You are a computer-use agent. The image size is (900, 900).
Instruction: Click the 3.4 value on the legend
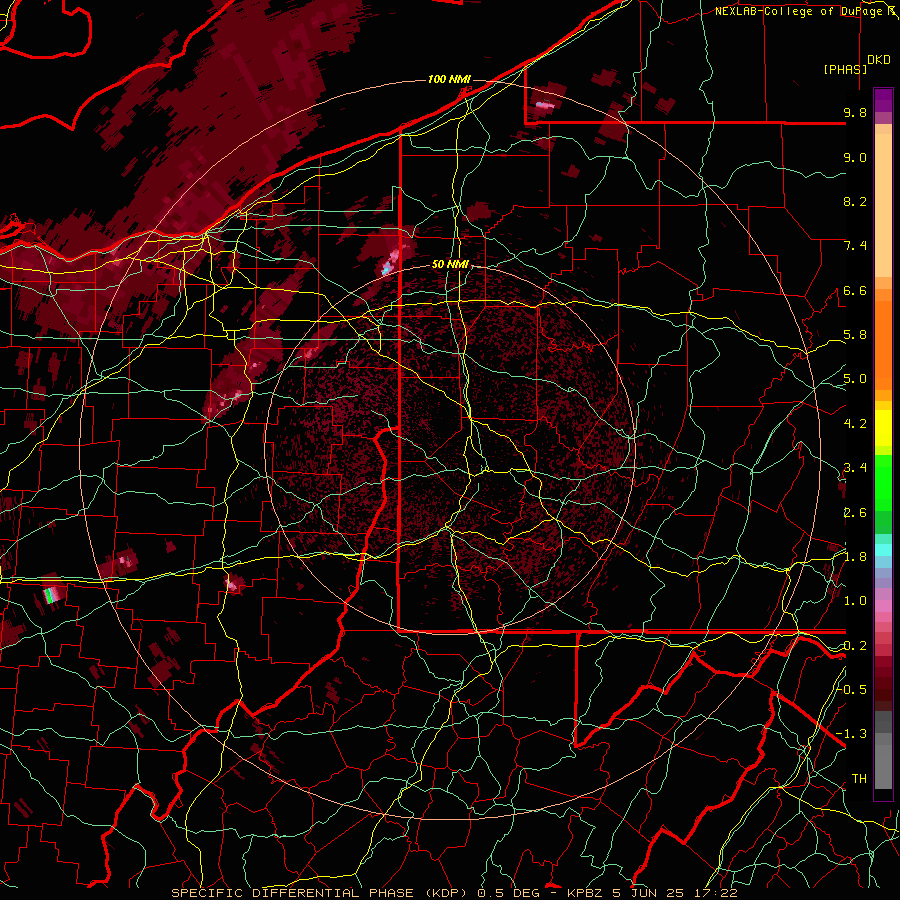click(x=855, y=468)
